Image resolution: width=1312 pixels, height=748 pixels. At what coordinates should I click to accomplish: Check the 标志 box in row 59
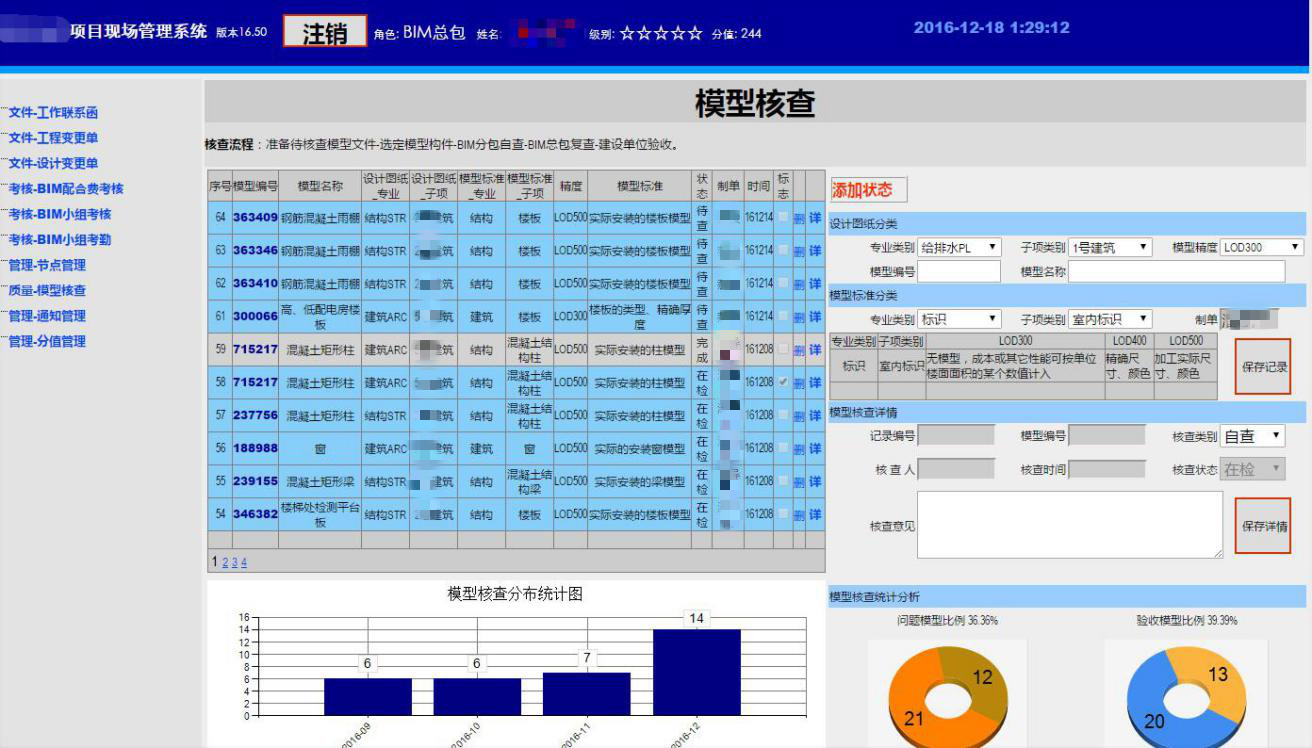783,349
